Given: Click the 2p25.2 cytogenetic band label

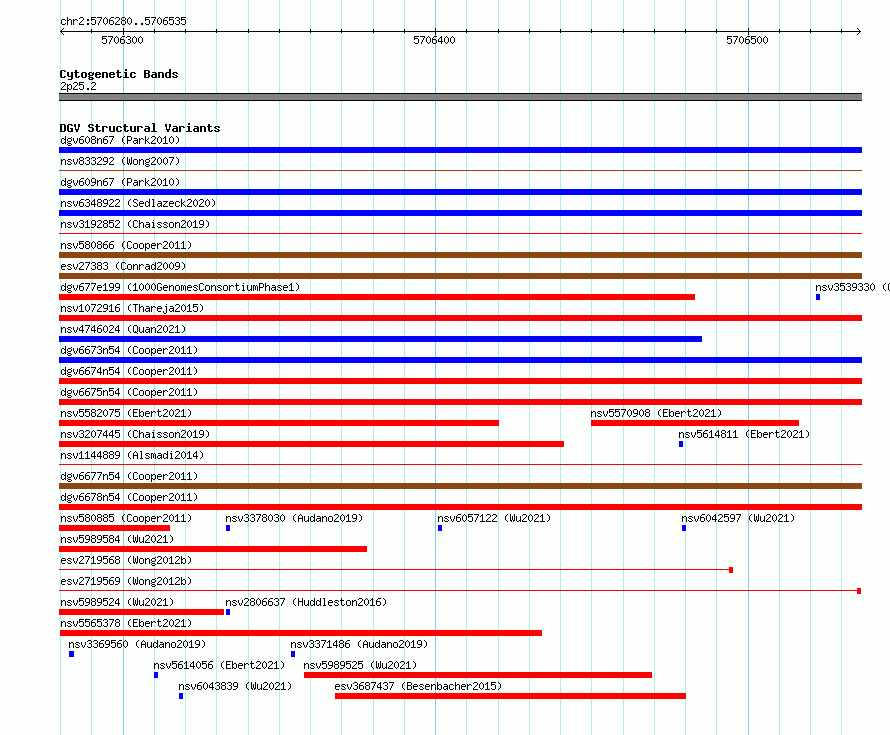Looking at the screenshot, I should [x=78, y=86].
